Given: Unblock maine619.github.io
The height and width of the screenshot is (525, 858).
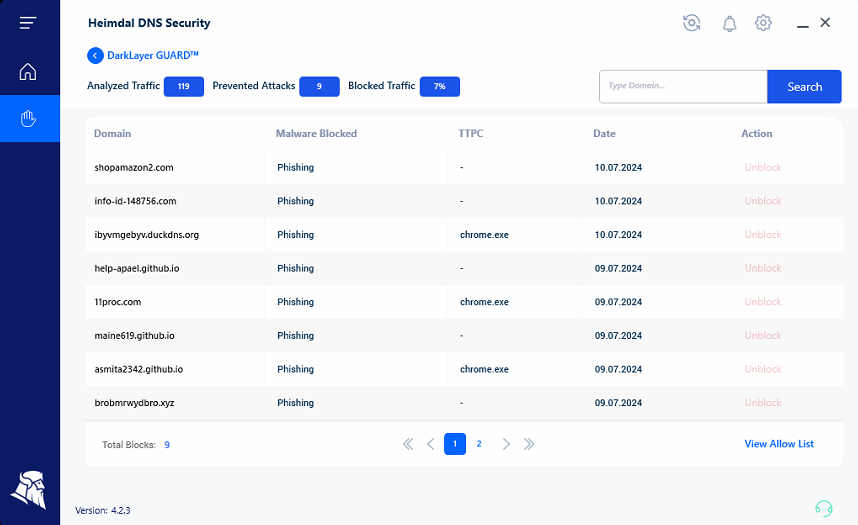Looking at the screenshot, I should pyautogui.click(x=763, y=336).
